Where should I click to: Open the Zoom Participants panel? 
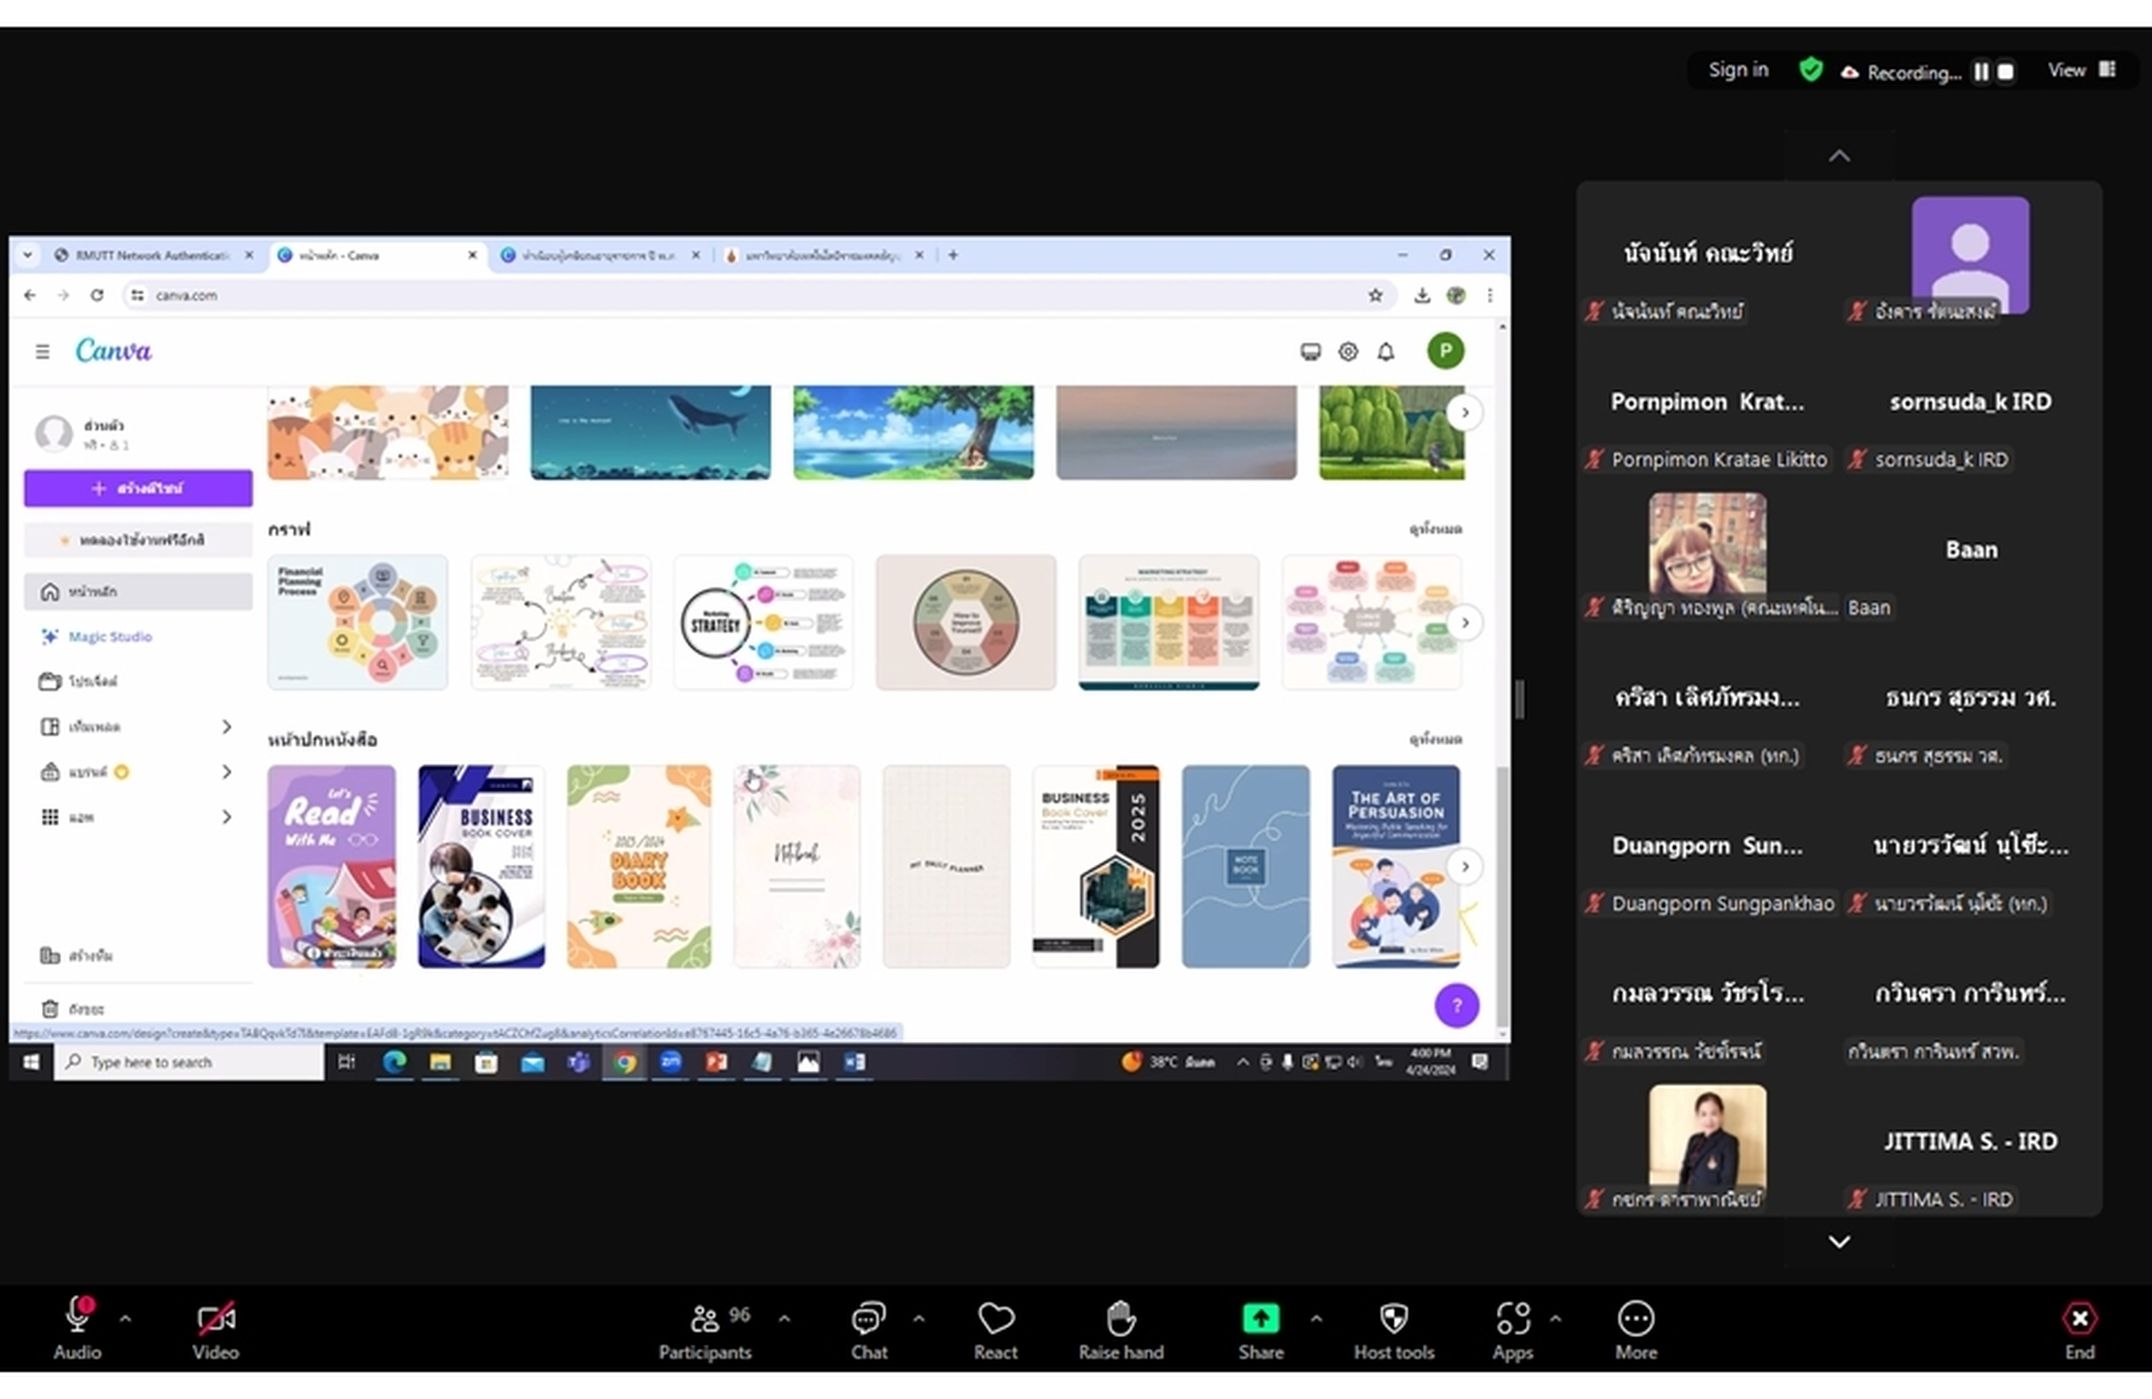point(704,1331)
